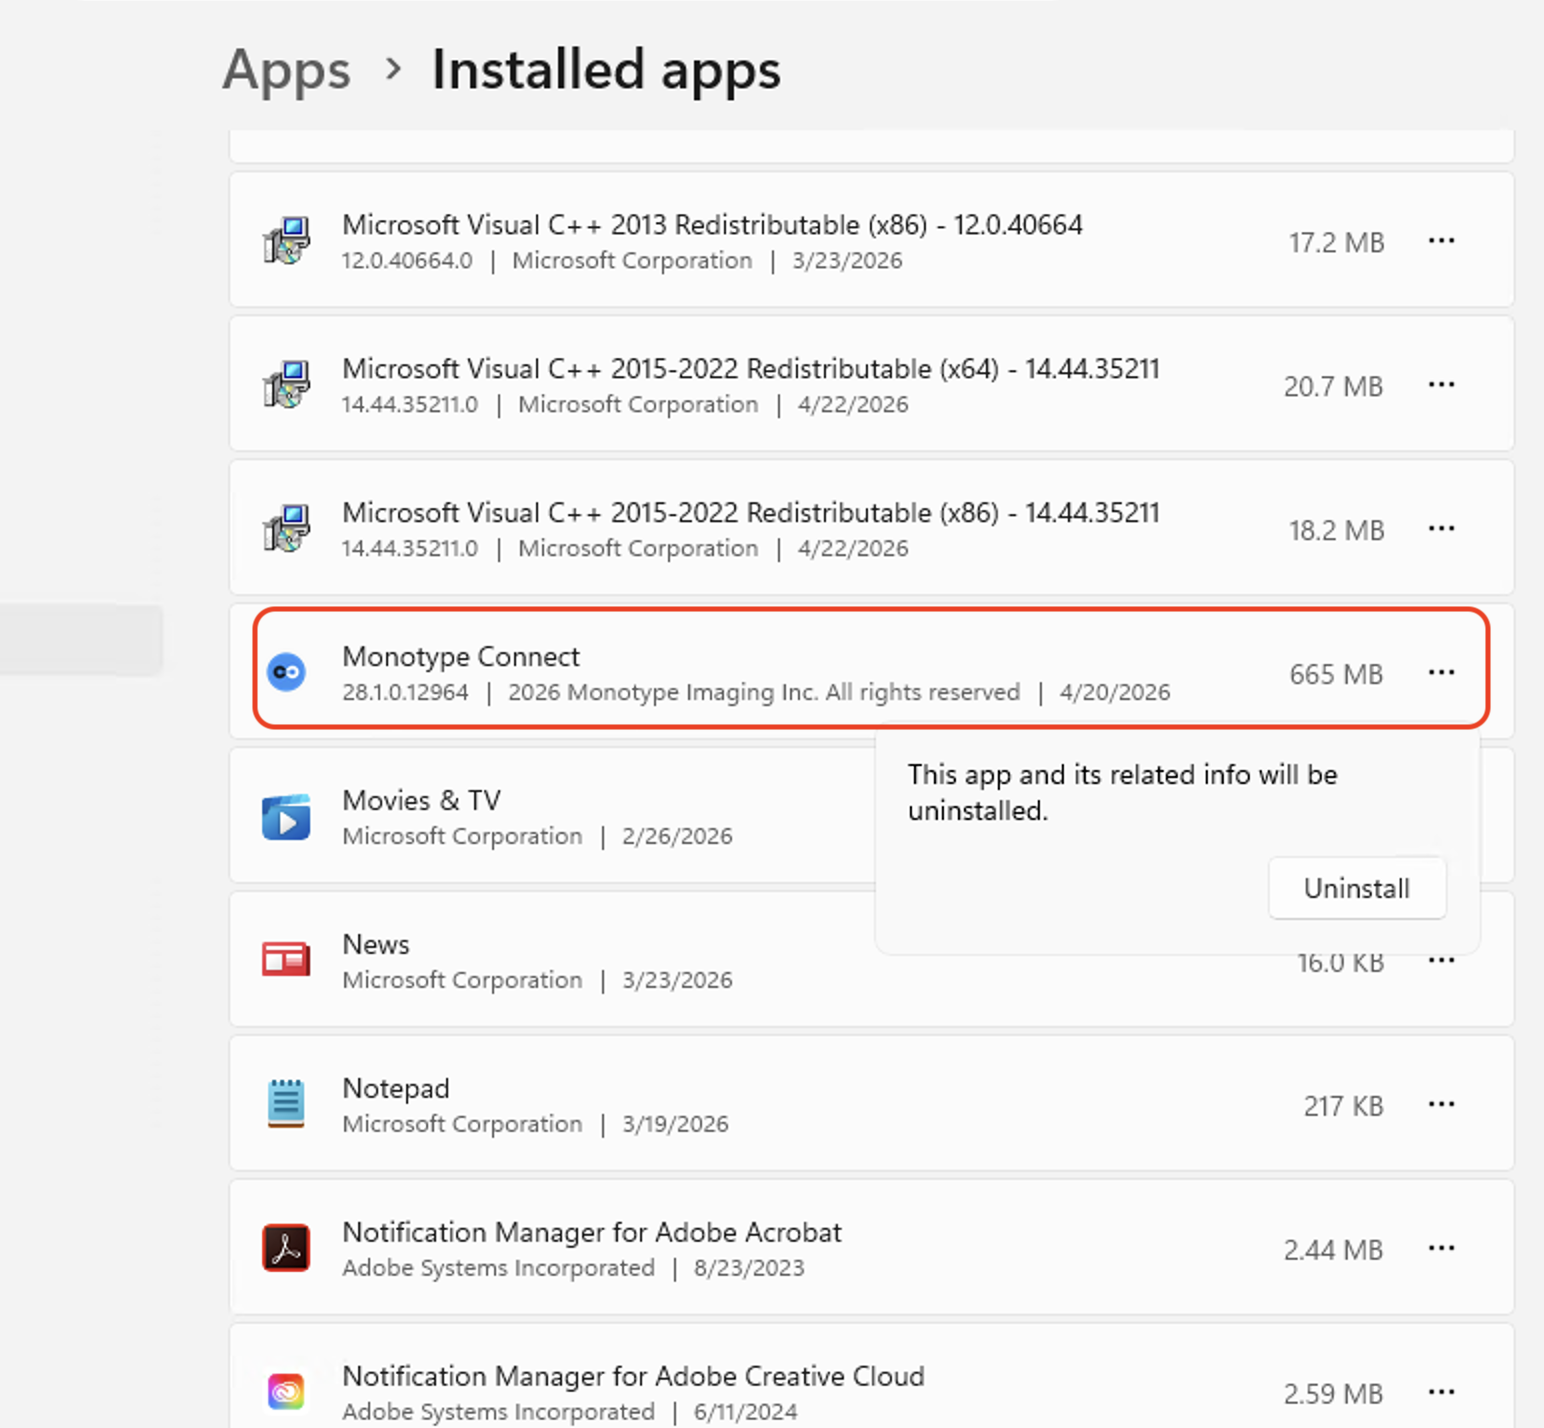Viewport: 1544px width, 1428px height.
Task: Click the Monotype Connect app icon
Action: 287,672
